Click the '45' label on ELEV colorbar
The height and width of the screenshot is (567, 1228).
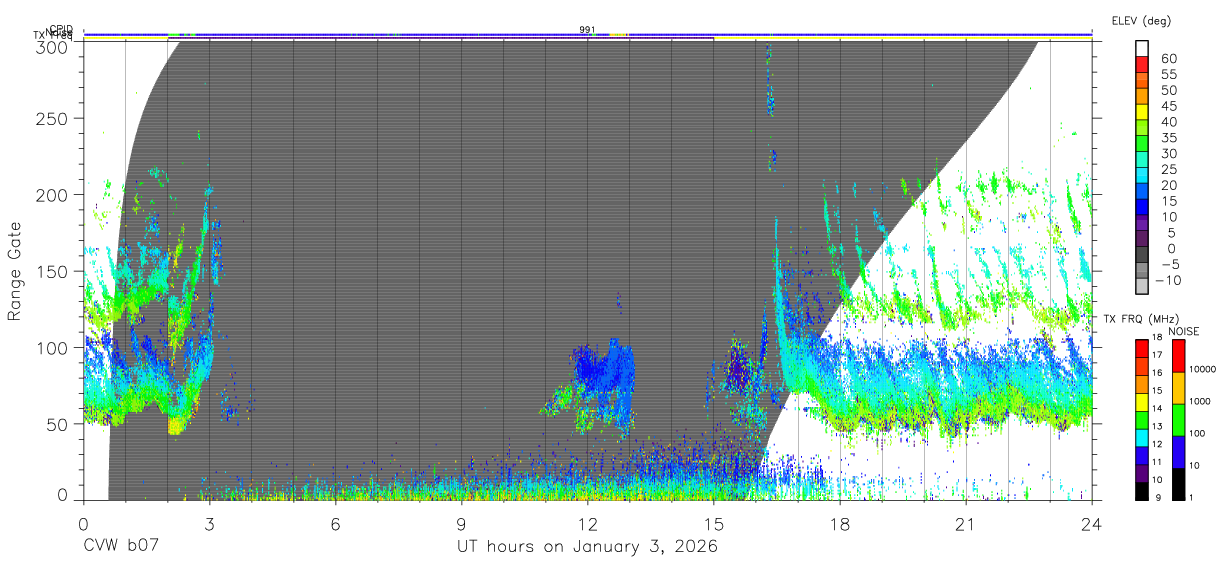coord(1169,106)
